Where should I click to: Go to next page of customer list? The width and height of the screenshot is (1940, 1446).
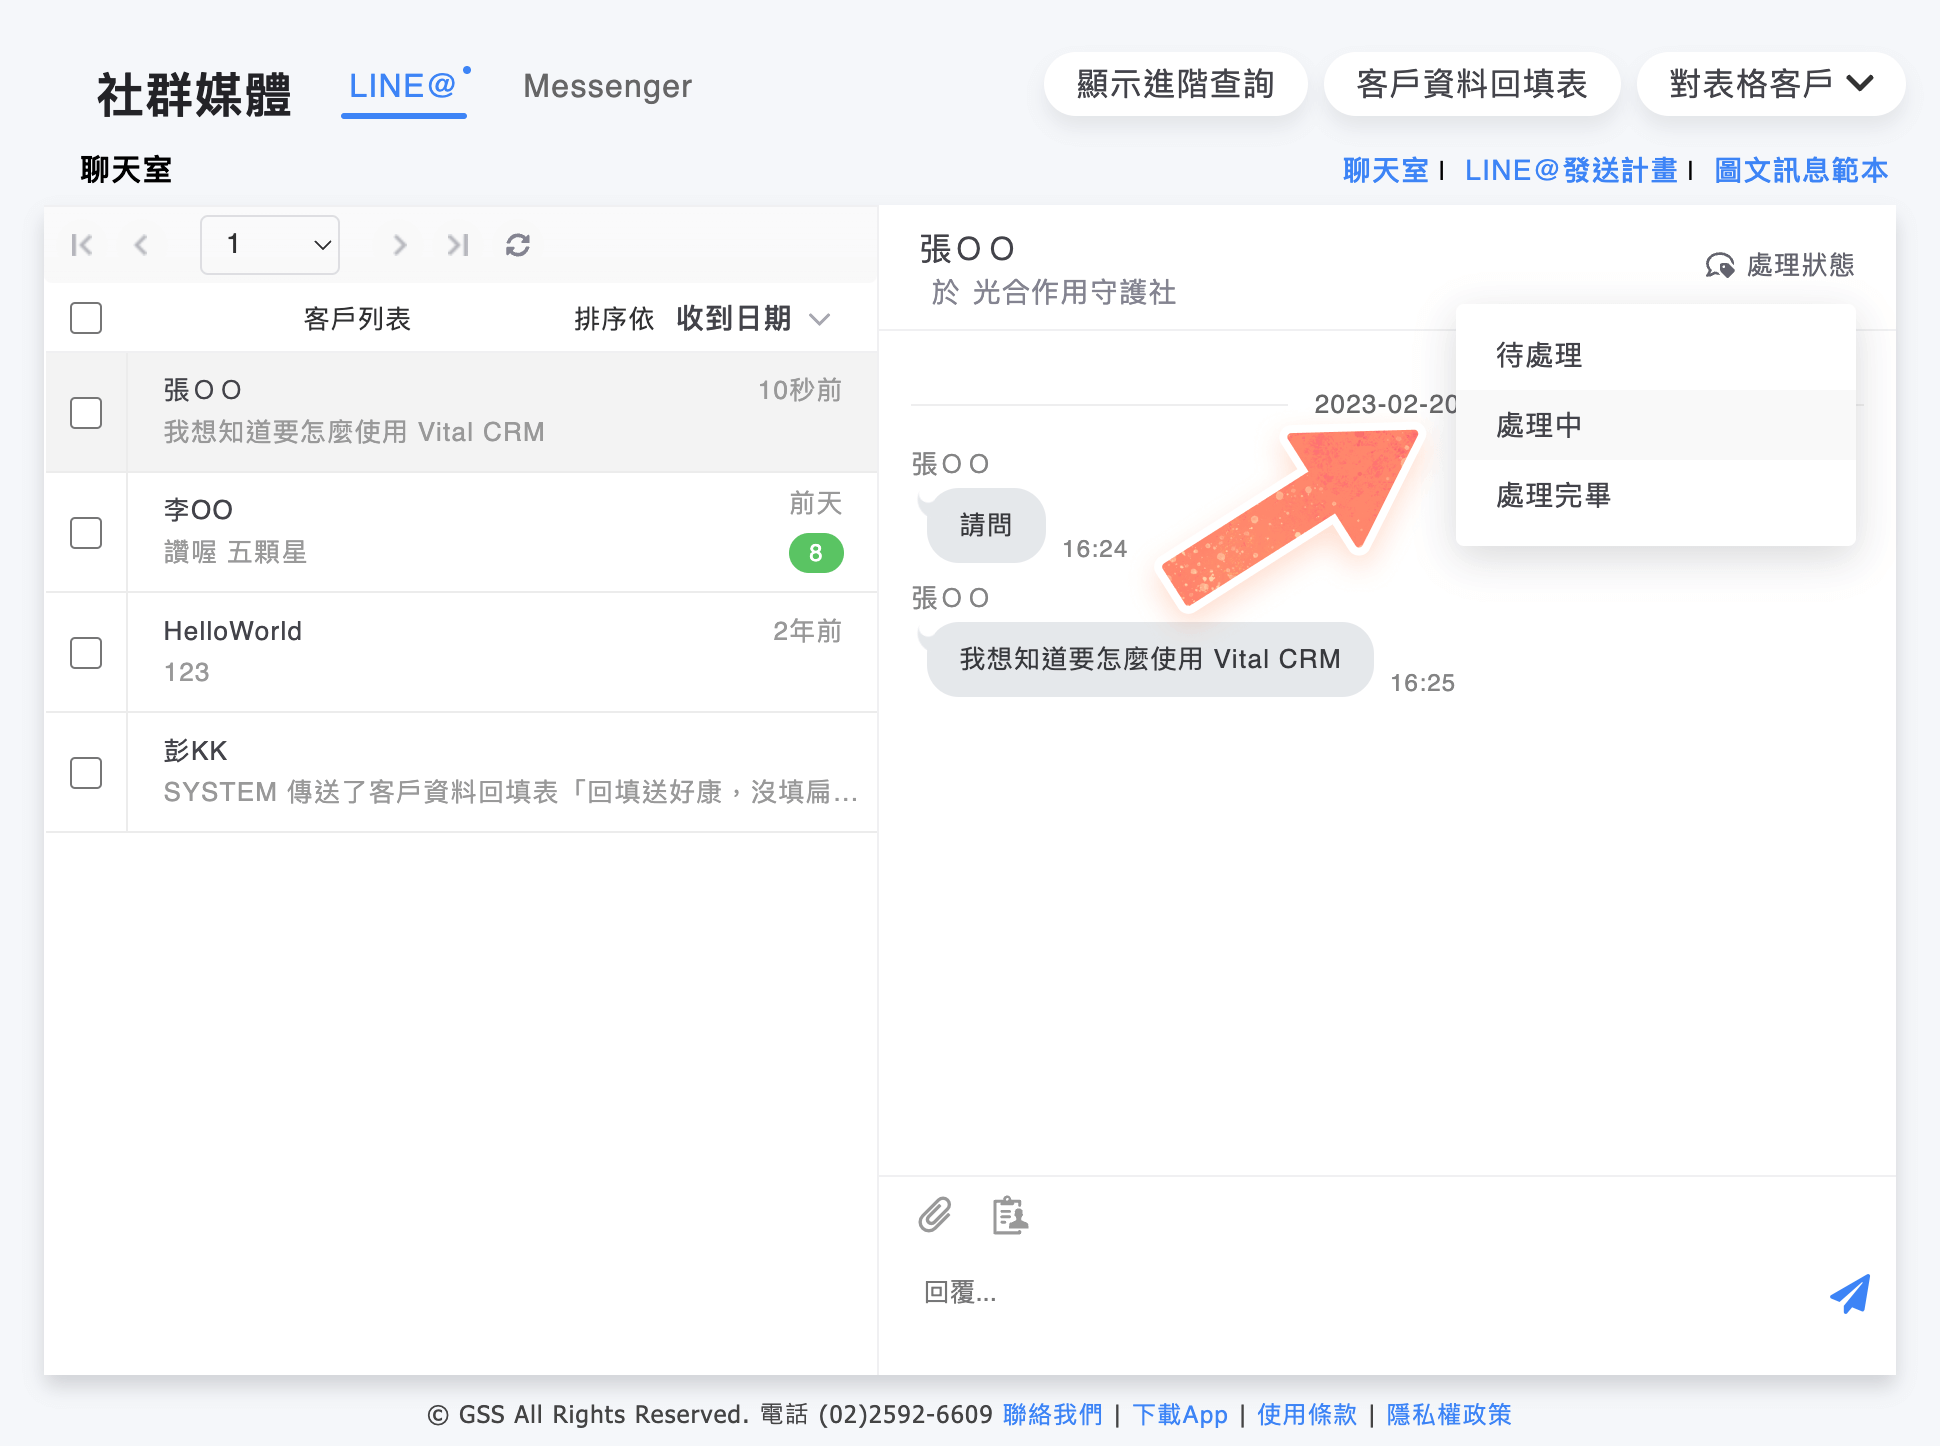[399, 245]
